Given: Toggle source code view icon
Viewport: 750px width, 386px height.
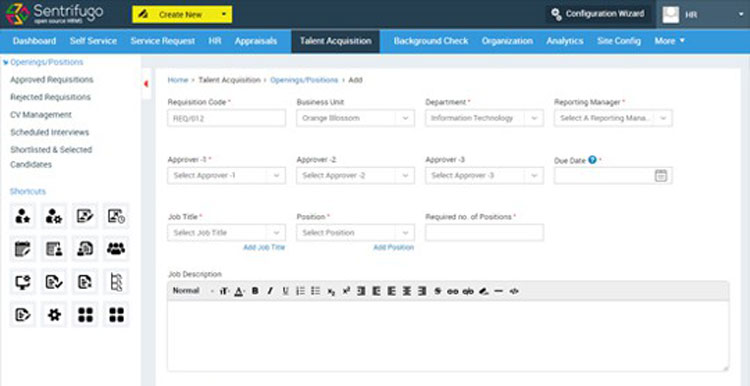Looking at the screenshot, I should coord(514,291).
